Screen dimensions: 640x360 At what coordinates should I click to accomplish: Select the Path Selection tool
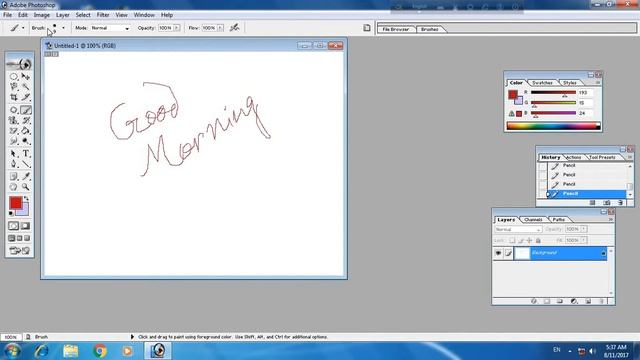click(x=13, y=153)
